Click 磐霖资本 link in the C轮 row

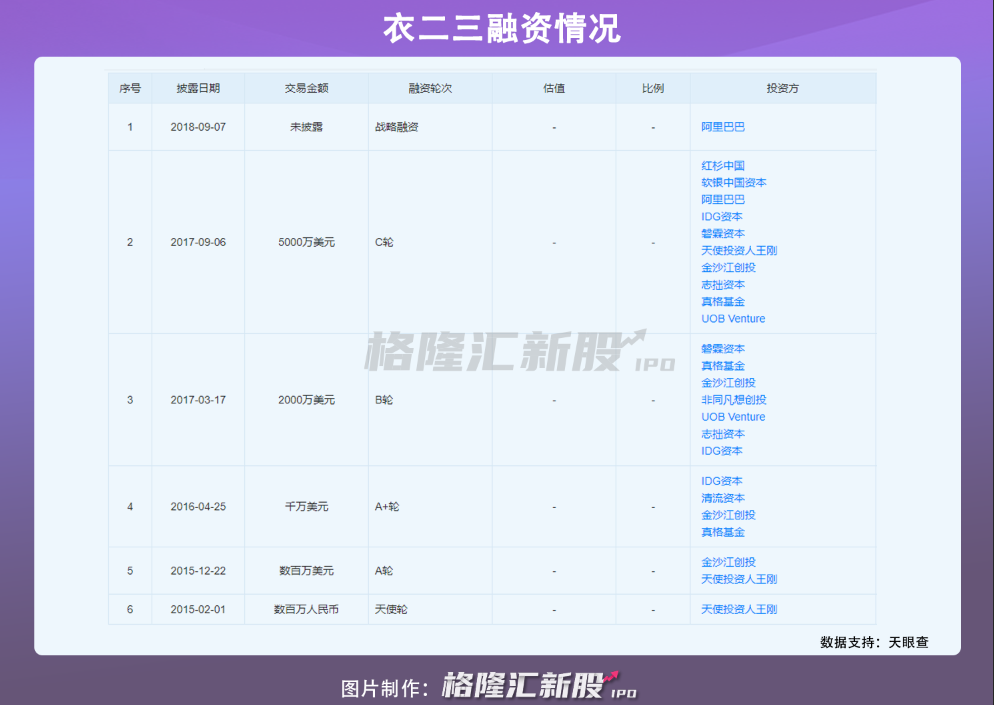(x=723, y=233)
